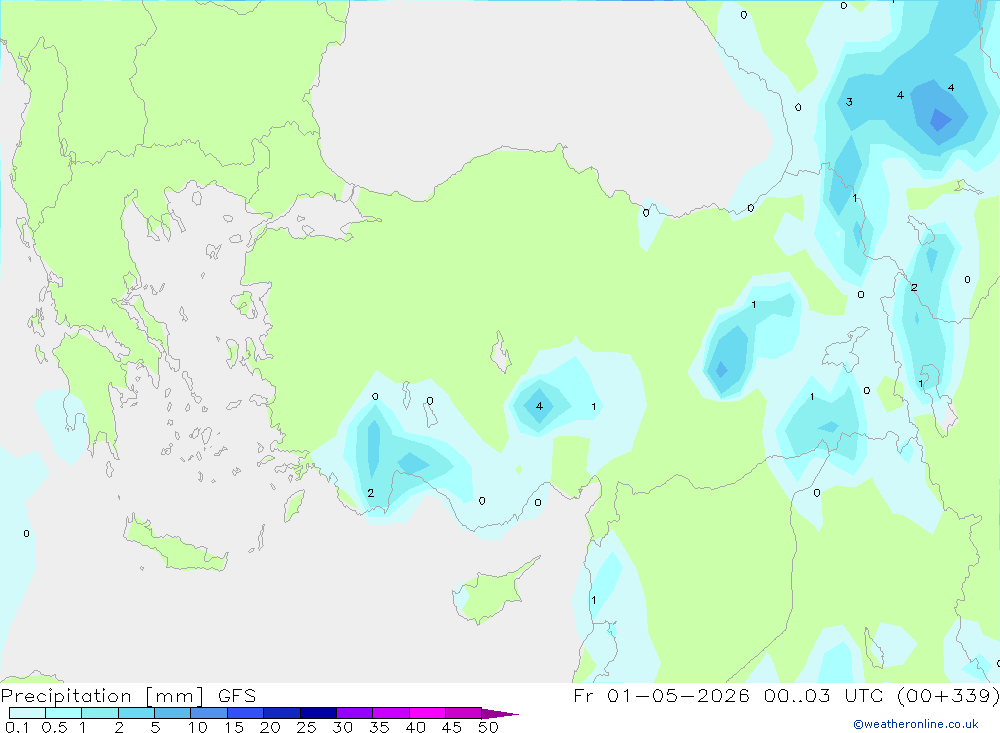Pick the 10–15 mm legend color swatch
Viewport: 1000px width, 733px height.
click(x=209, y=713)
